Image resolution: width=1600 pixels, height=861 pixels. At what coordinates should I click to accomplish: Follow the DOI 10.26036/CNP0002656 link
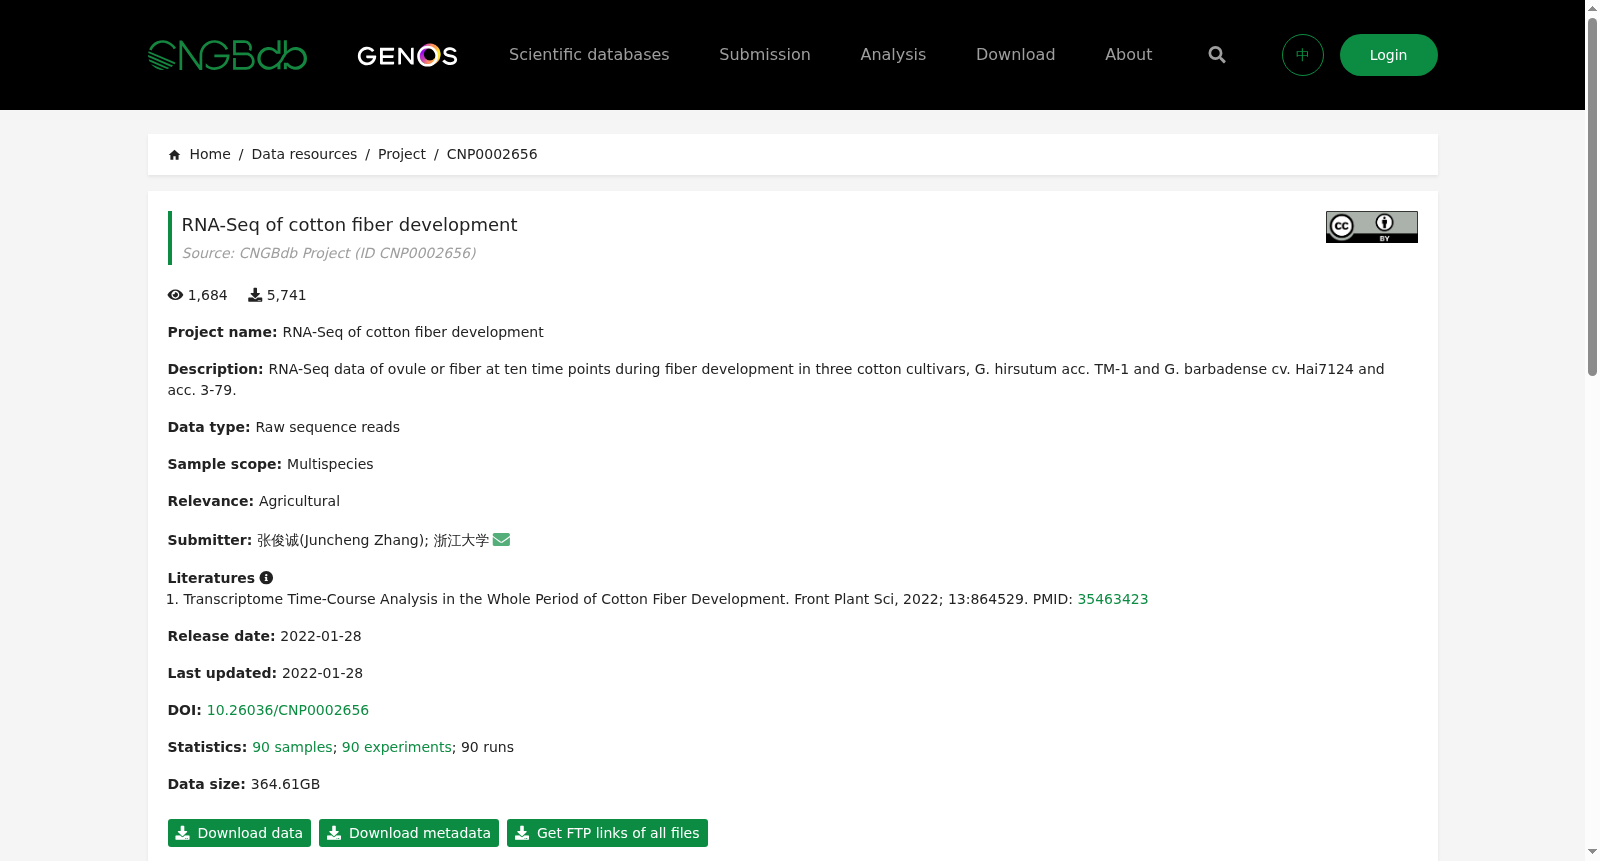pos(288,710)
